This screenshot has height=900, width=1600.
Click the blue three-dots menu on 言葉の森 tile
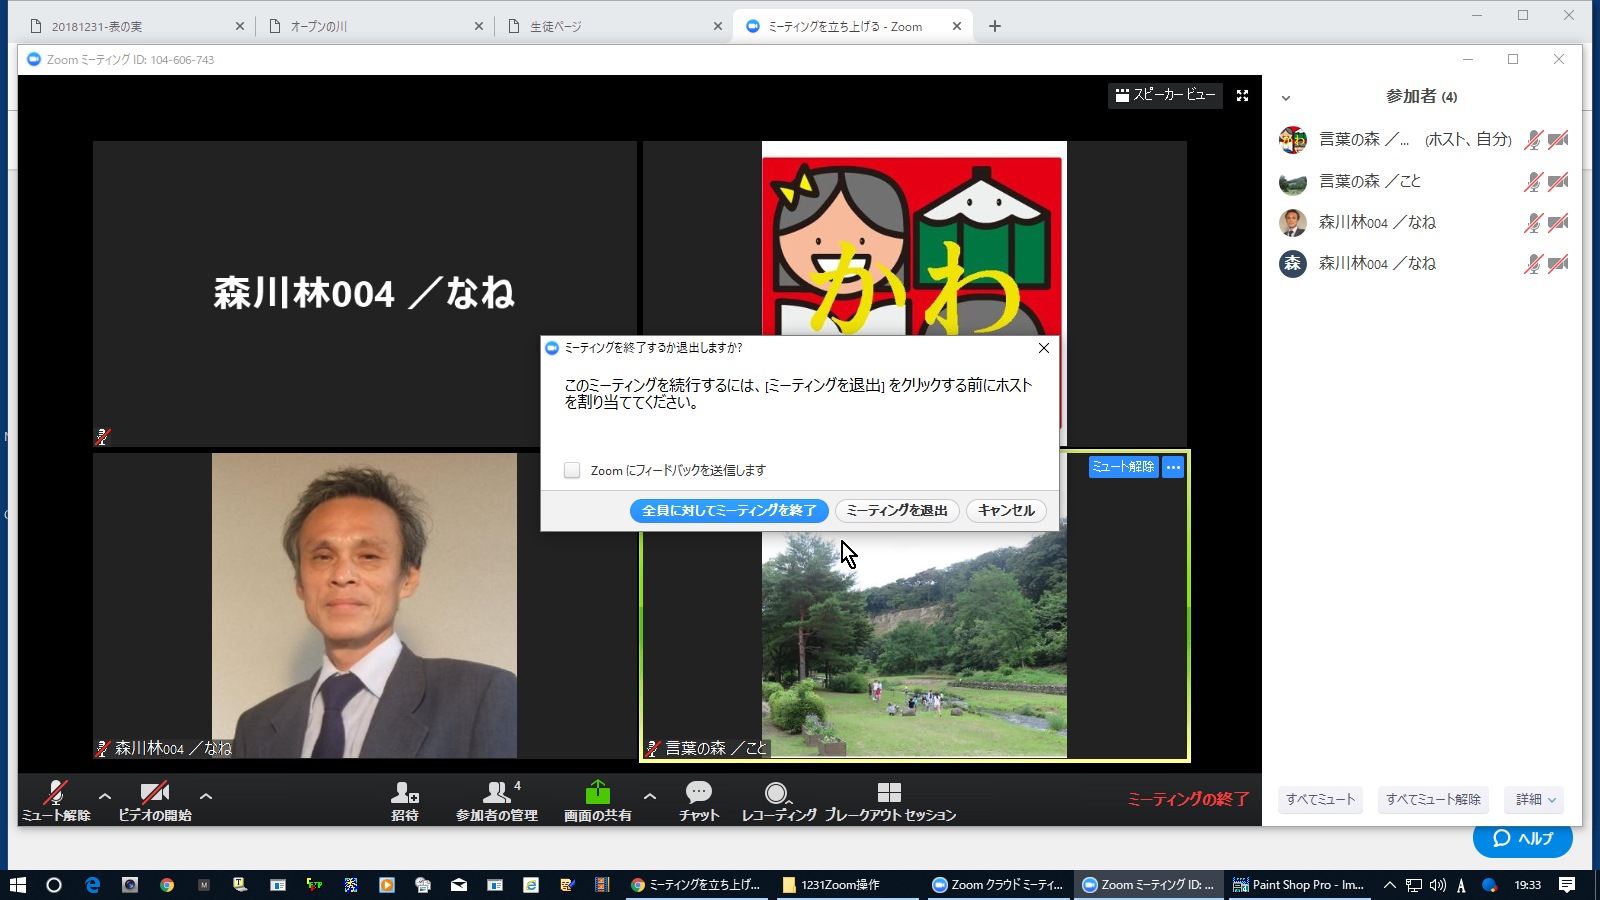point(1173,467)
